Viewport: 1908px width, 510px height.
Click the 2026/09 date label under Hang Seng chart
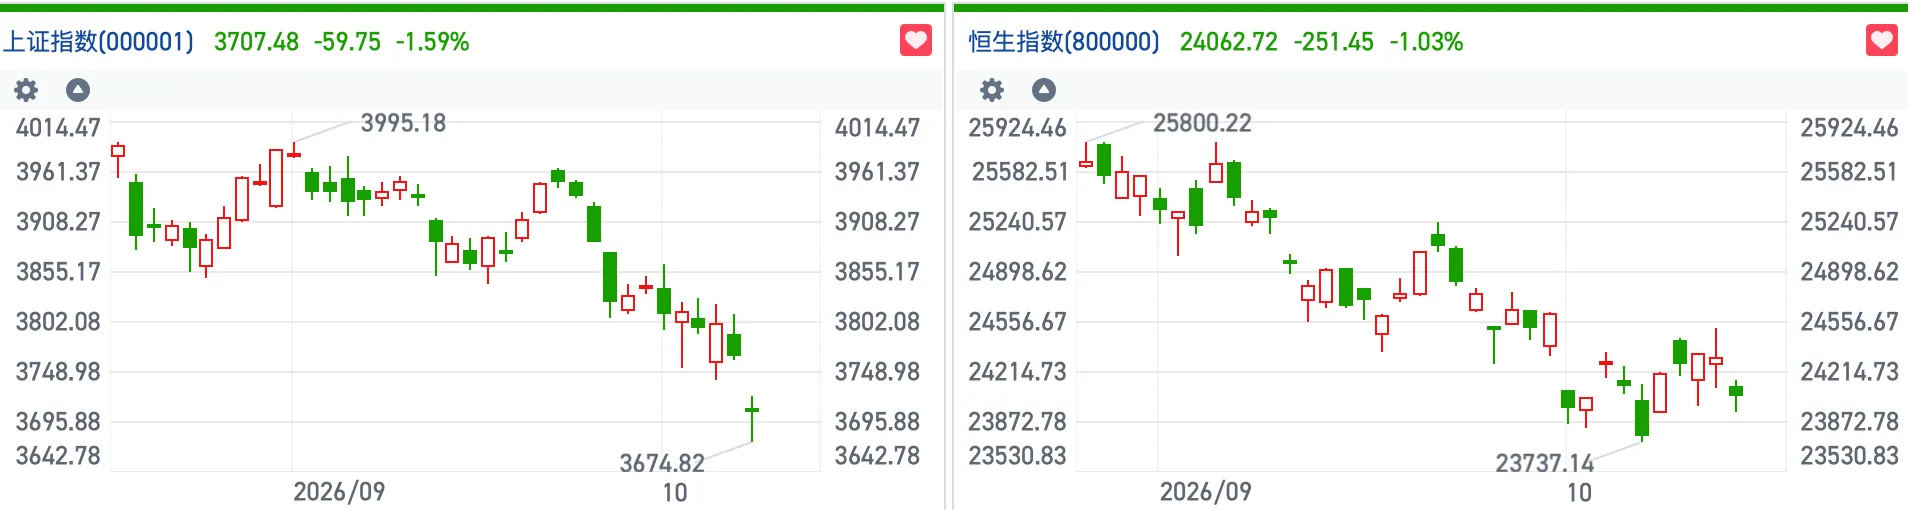(x=1205, y=492)
